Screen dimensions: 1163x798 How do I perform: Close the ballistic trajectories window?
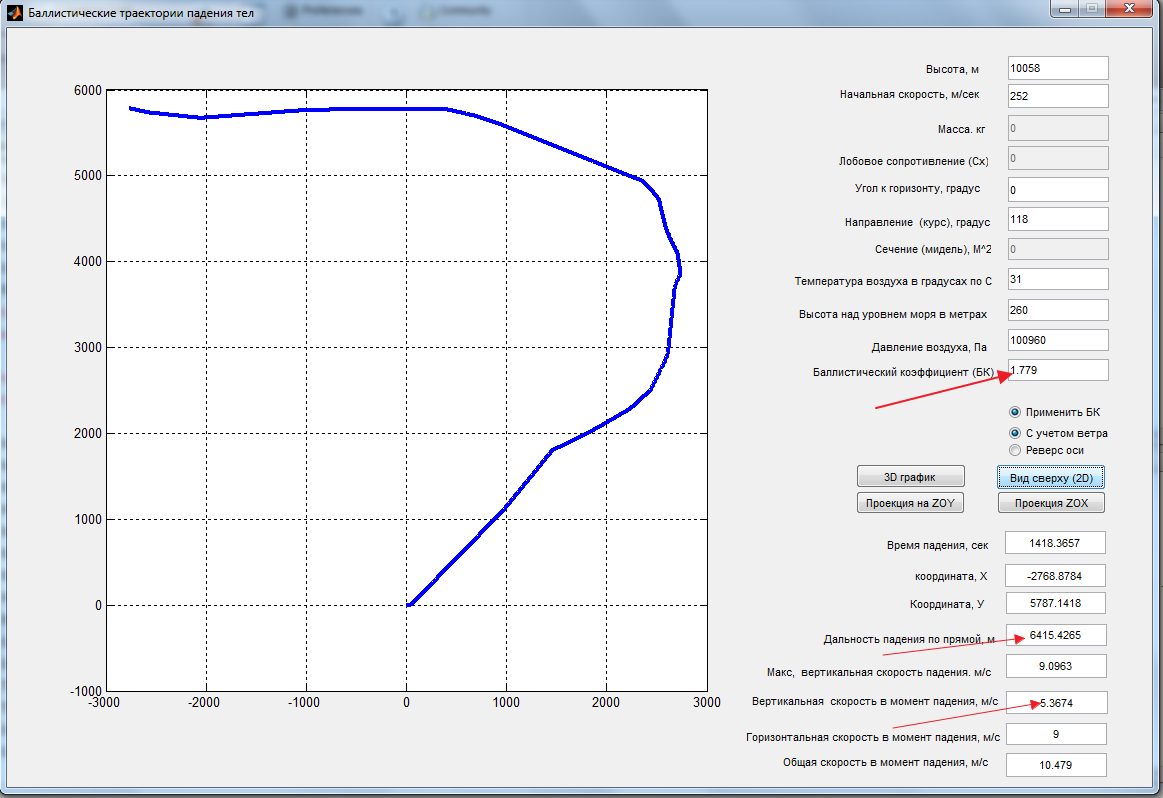click(x=1130, y=9)
